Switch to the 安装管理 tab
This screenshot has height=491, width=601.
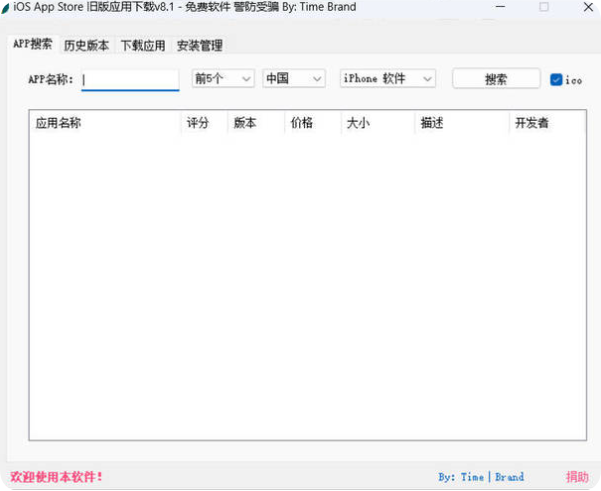pyautogui.click(x=200, y=45)
